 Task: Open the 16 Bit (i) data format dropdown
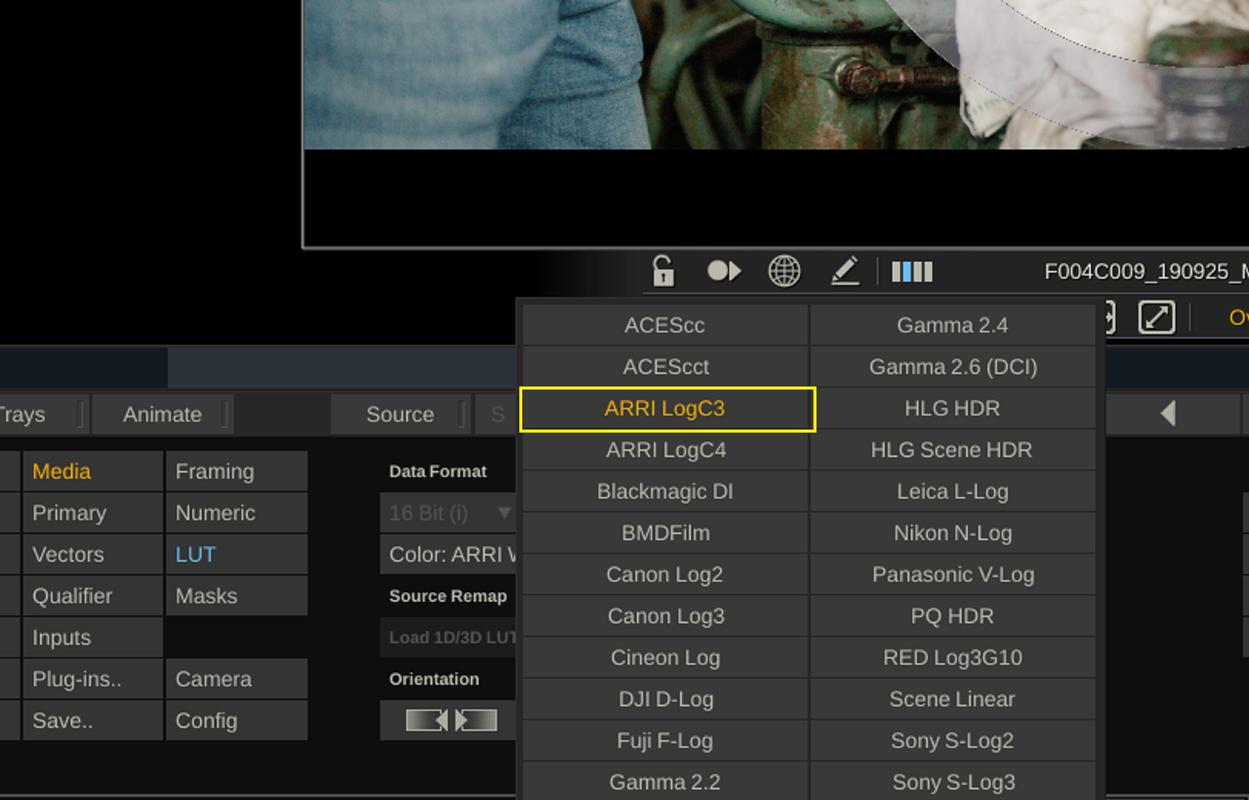448,513
